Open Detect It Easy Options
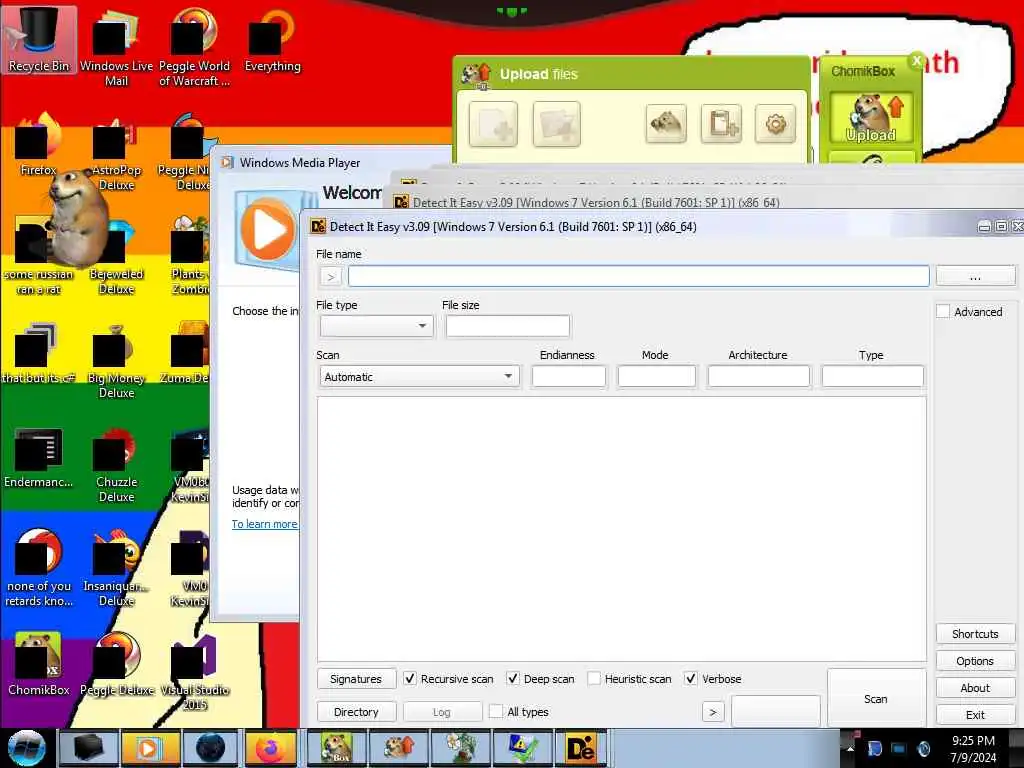The width and height of the screenshot is (1024, 768). pos(975,661)
